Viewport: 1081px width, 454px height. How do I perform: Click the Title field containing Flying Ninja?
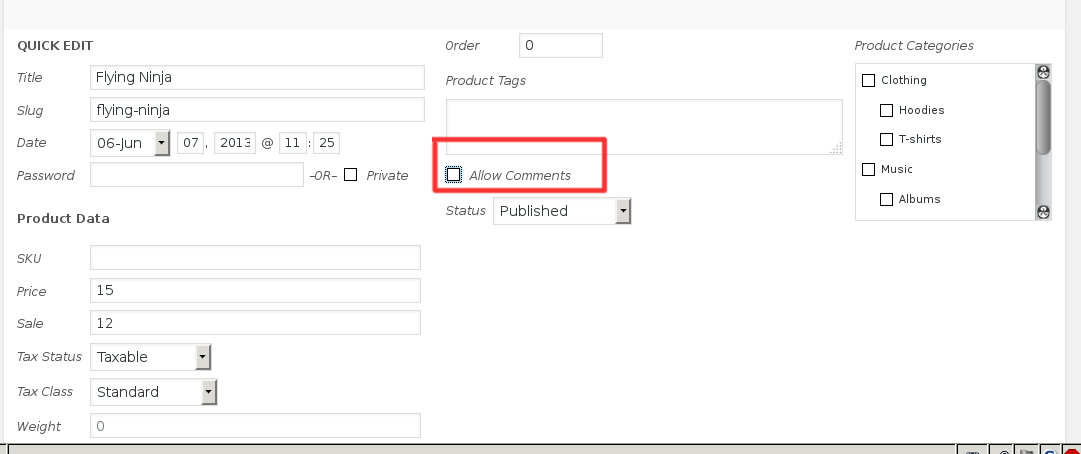tap(257, 78)
